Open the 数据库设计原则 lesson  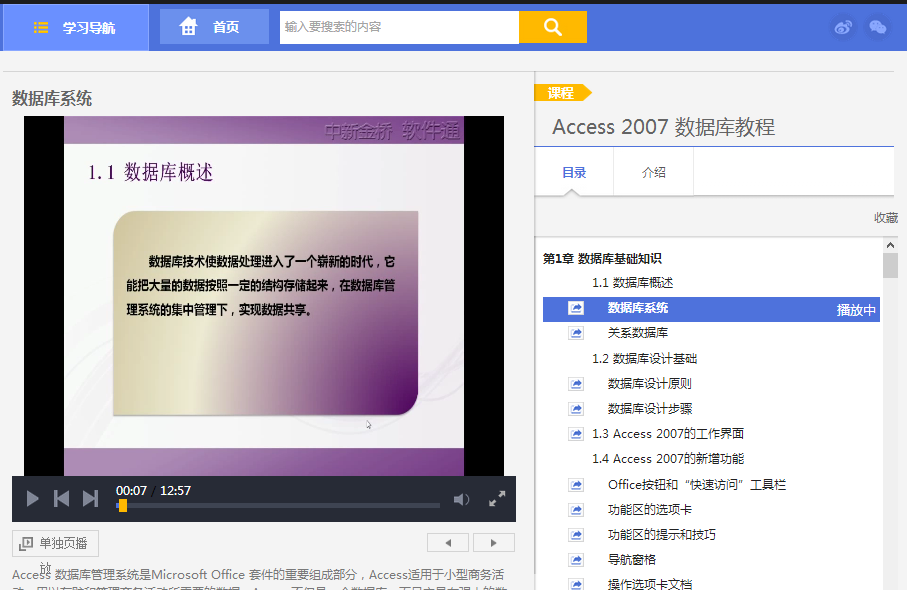coord(649,384)
